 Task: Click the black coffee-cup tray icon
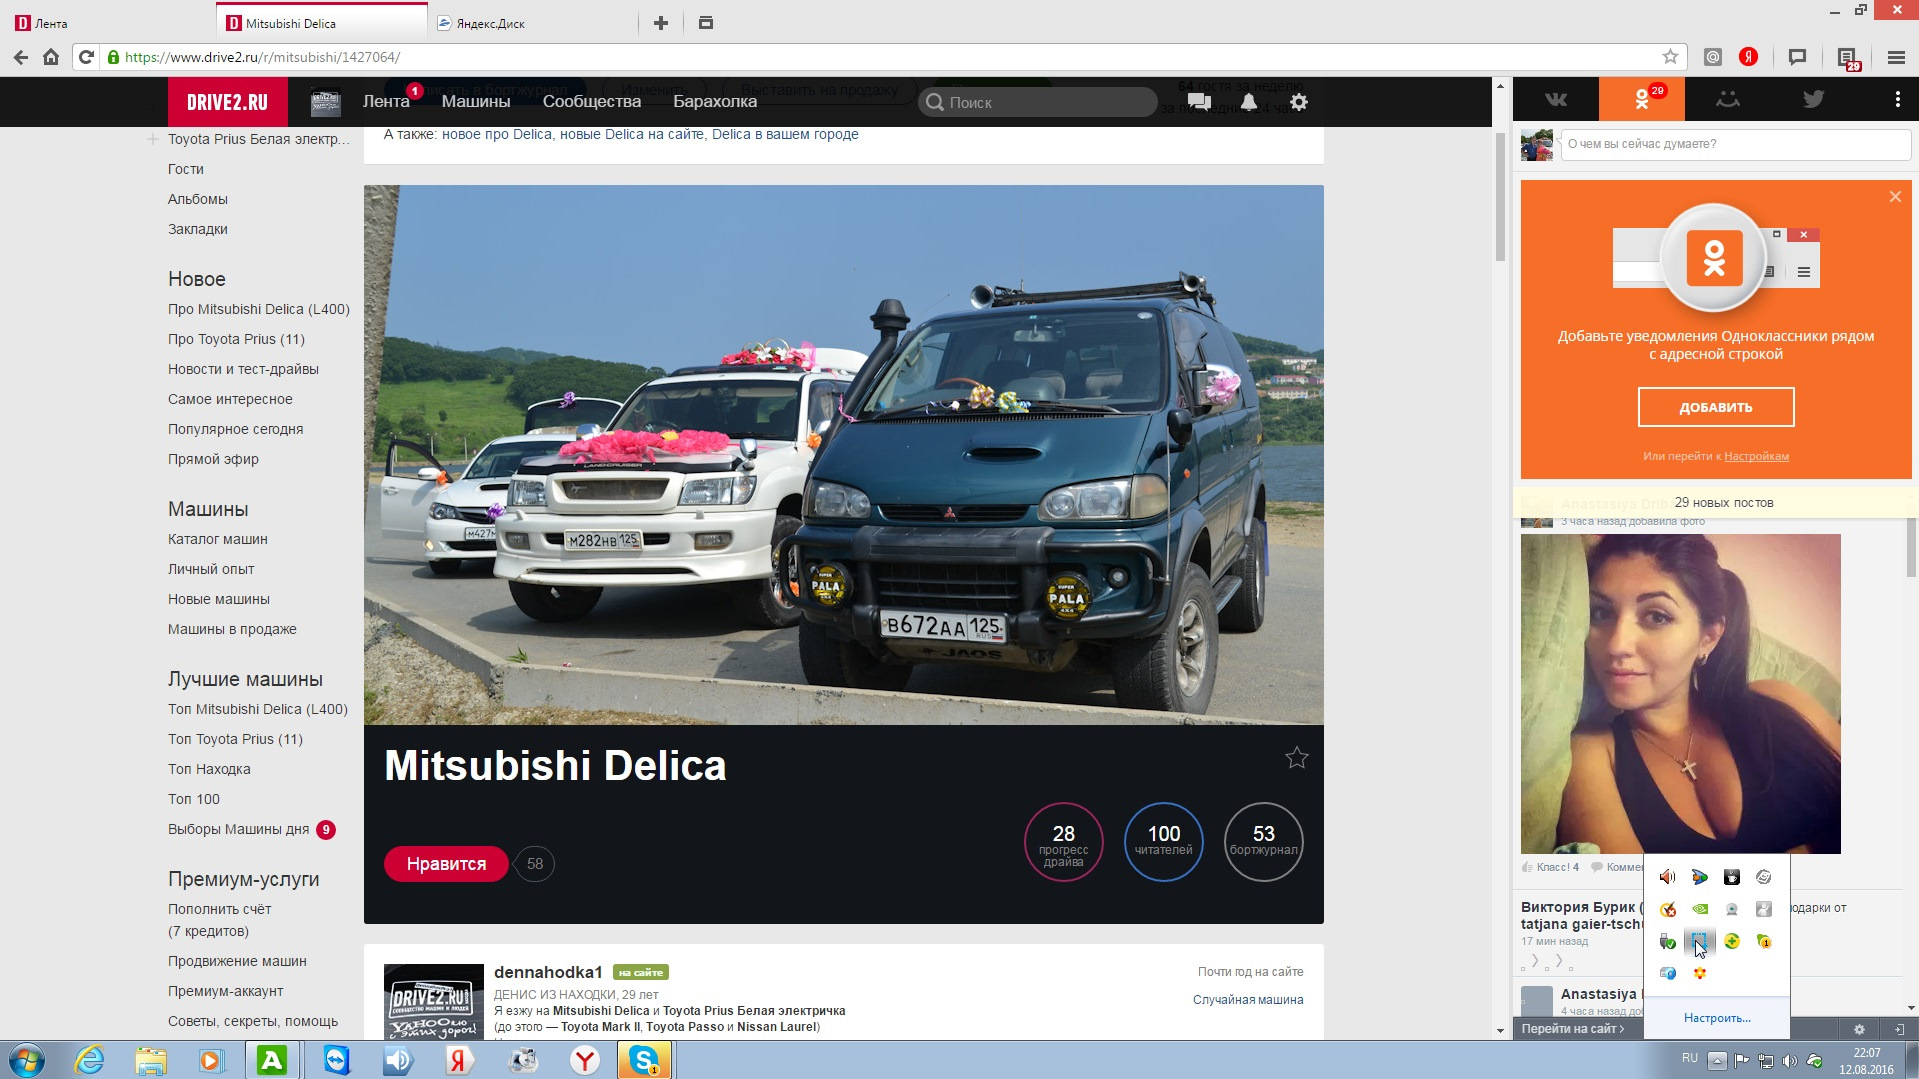pyautogui.click(x=1732, y=877)
